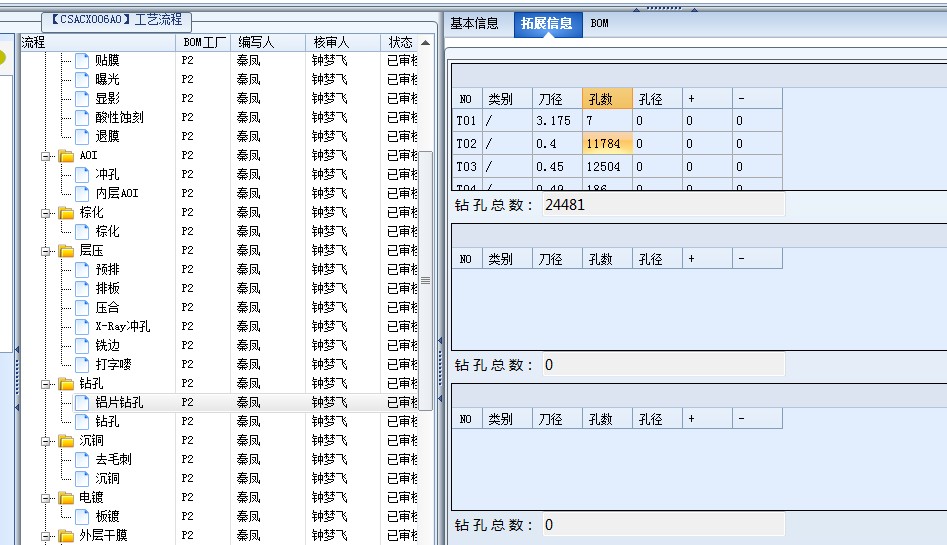Collapse the 外层干膜 folder node
947x545 pixels.
click(x=46, y=536)
